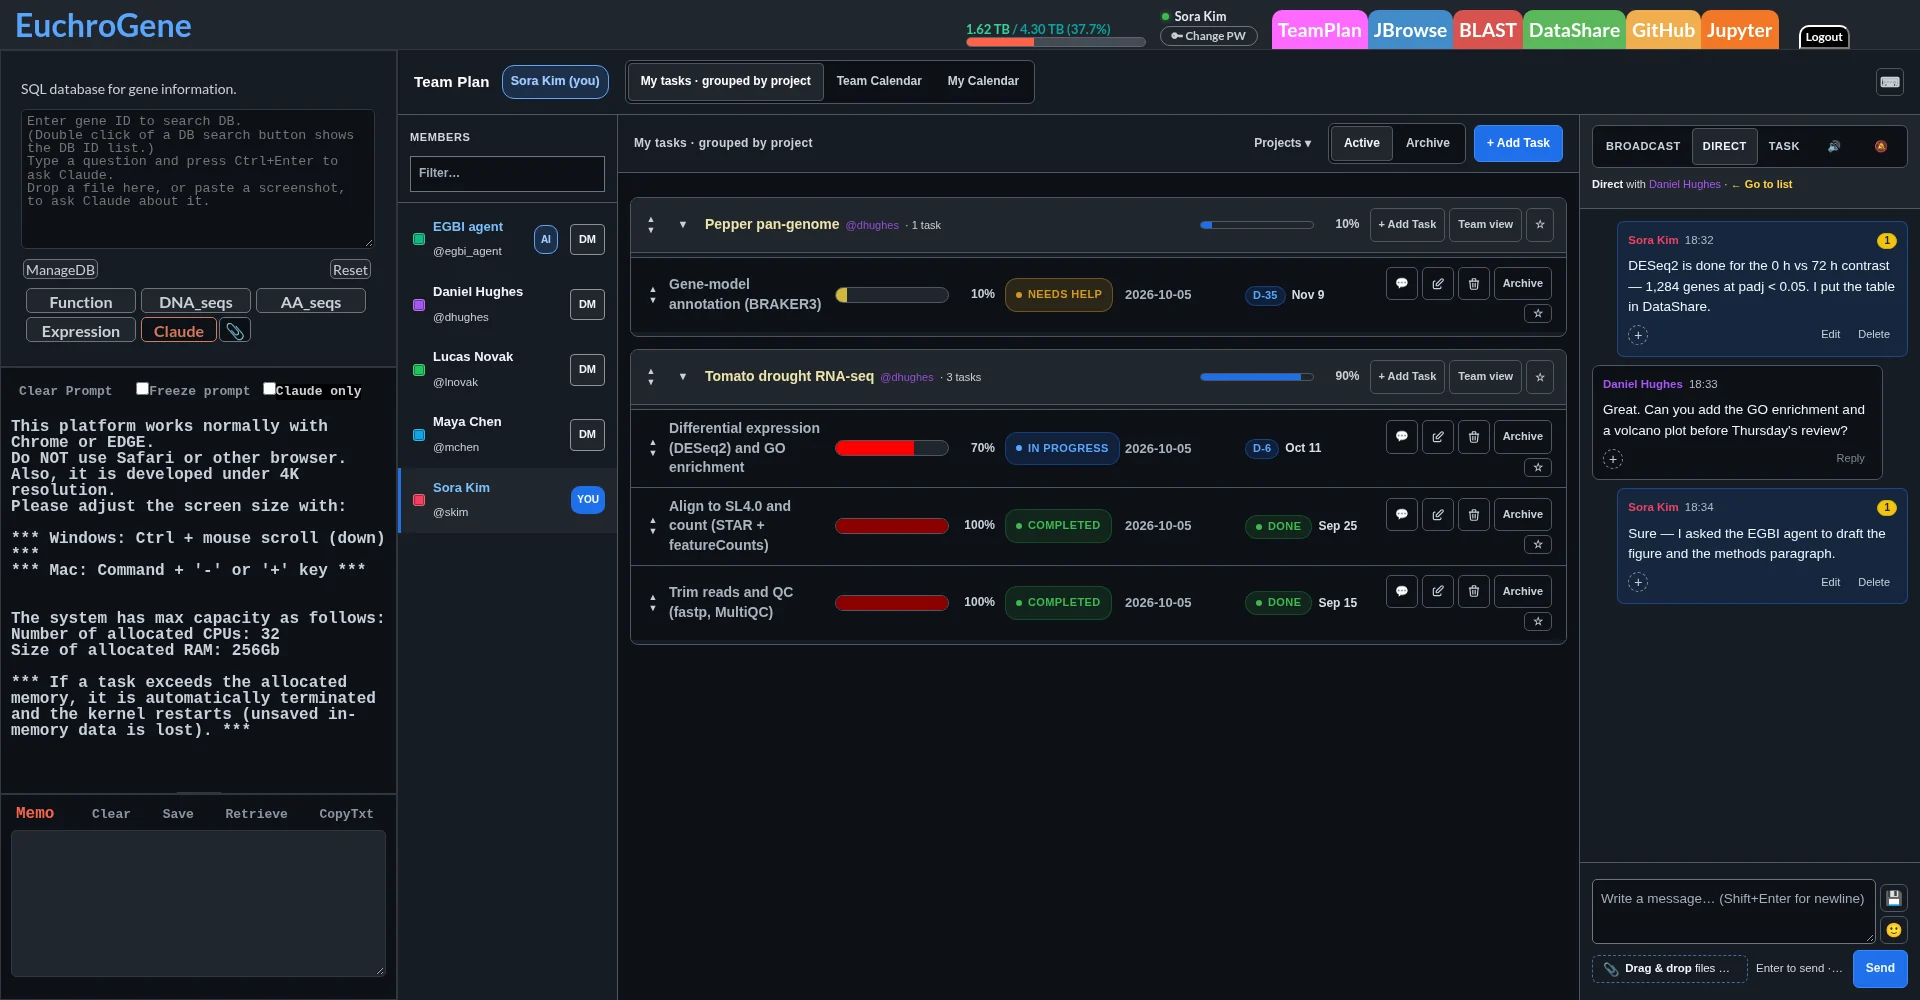Click the paperclip attach icon next to Claude
The width and height of the screenshot is (1920, 1000).
235,331
